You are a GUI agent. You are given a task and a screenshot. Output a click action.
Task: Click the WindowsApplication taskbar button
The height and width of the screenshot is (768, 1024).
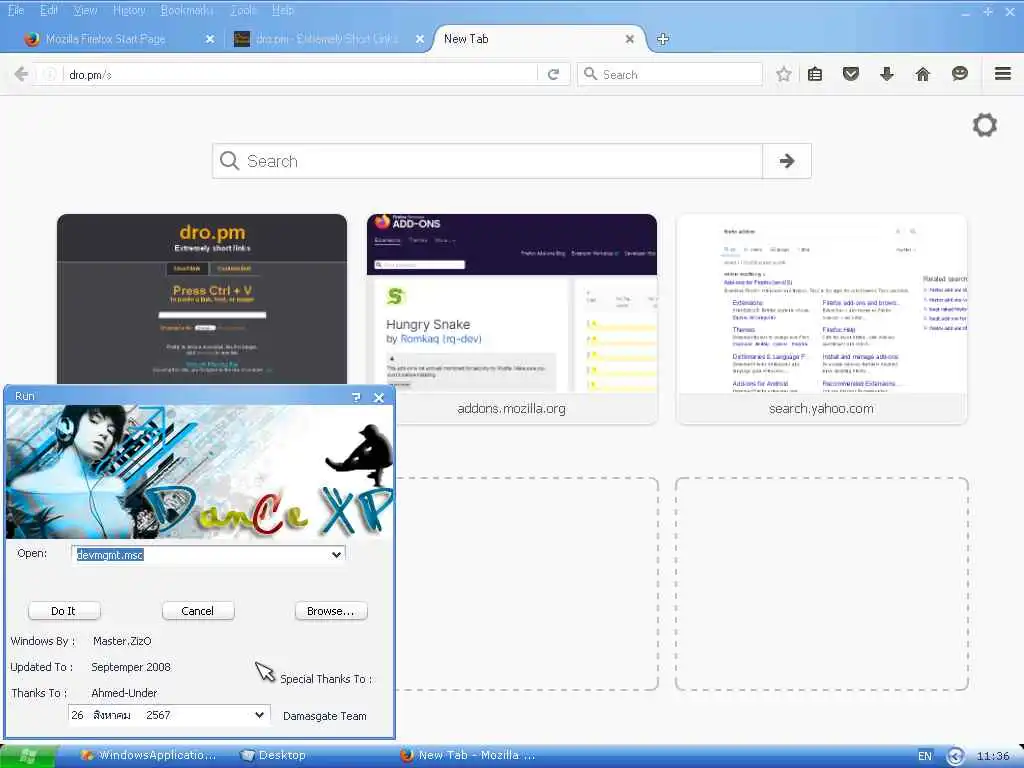click(x=149, y=756)
